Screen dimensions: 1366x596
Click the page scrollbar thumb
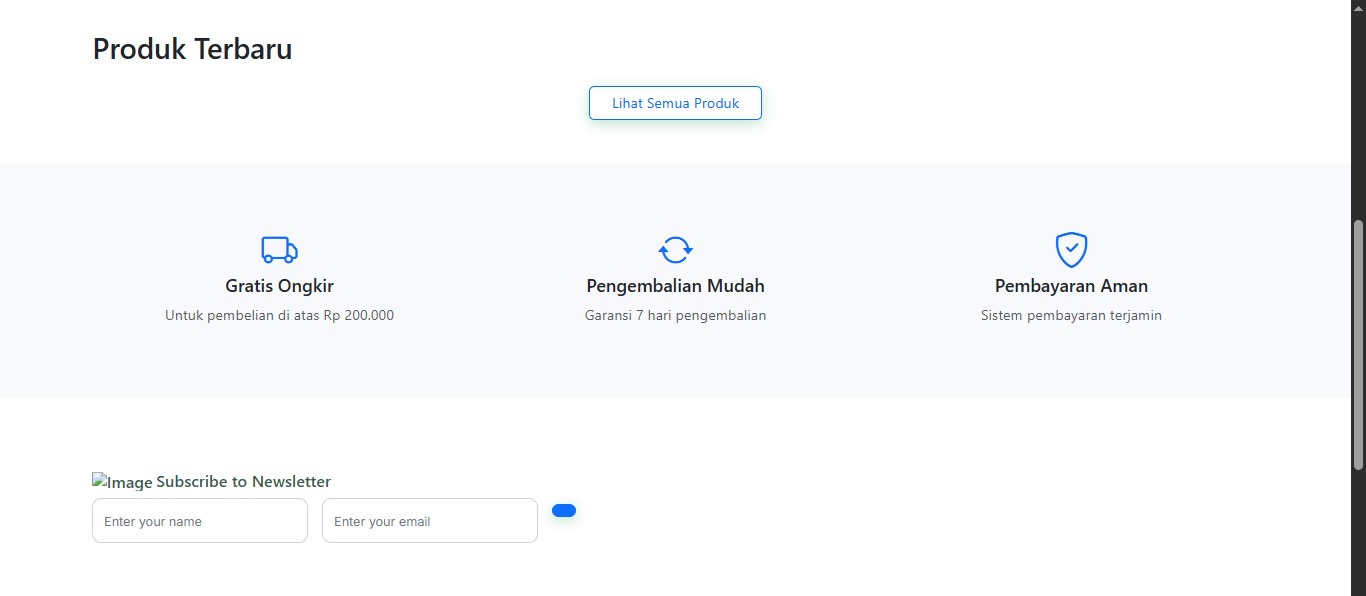(x=1358, y=344)
